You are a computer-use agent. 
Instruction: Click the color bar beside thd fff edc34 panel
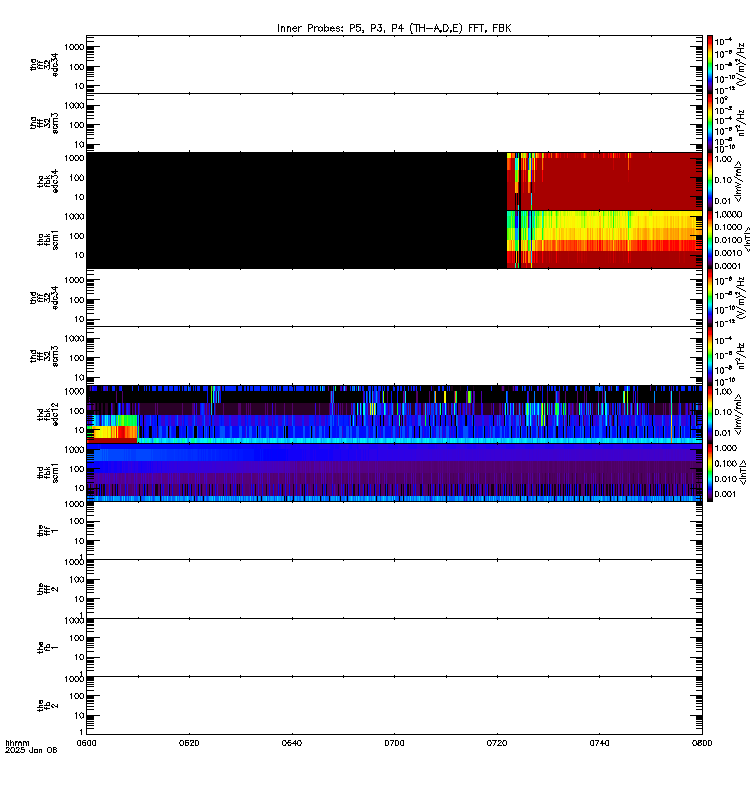710,297
